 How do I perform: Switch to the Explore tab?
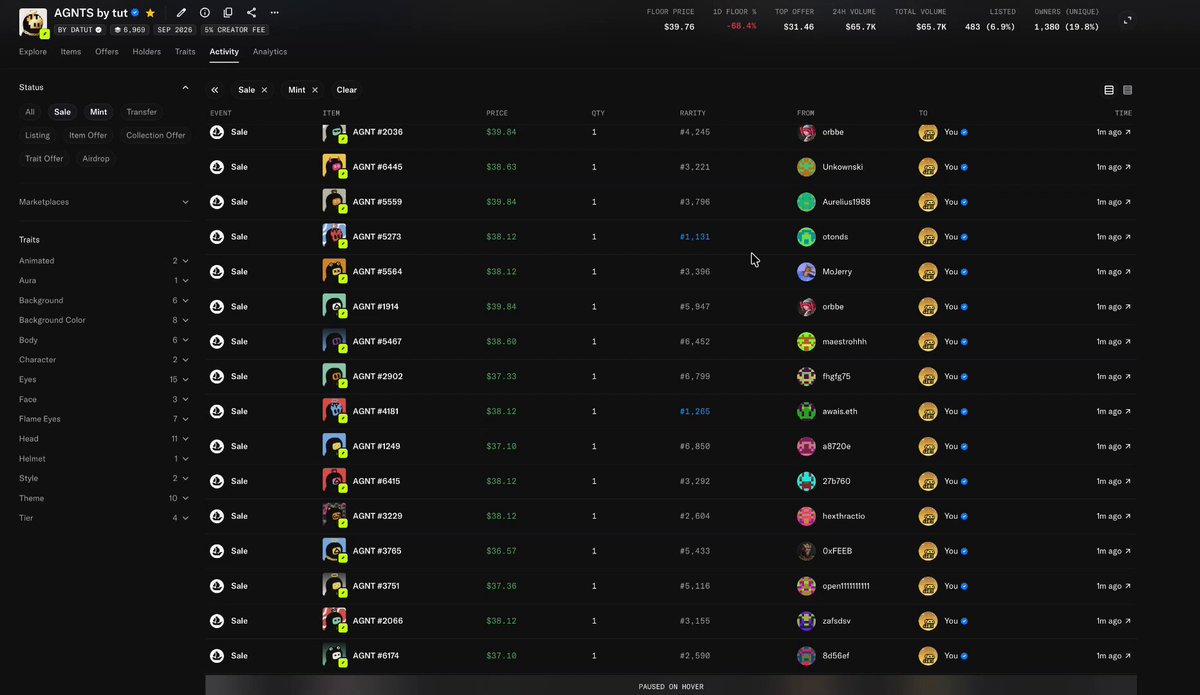click(x=33, y=52)
